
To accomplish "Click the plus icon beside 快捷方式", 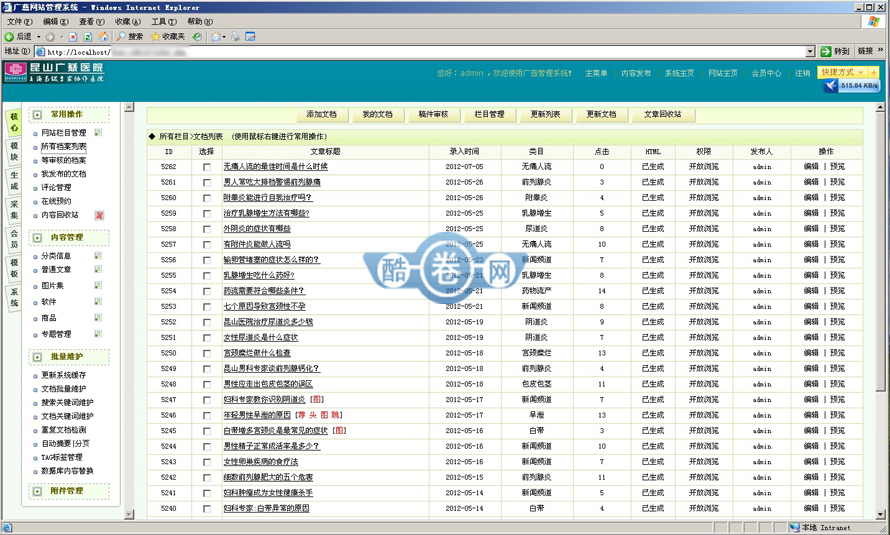I will (873, 73).
